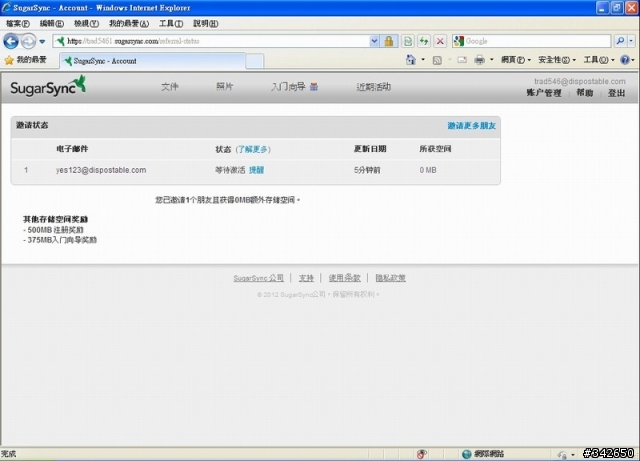Open the search provider dropdown arrow
The width and height of the screenshot is (640, 461).
(631, 41)
